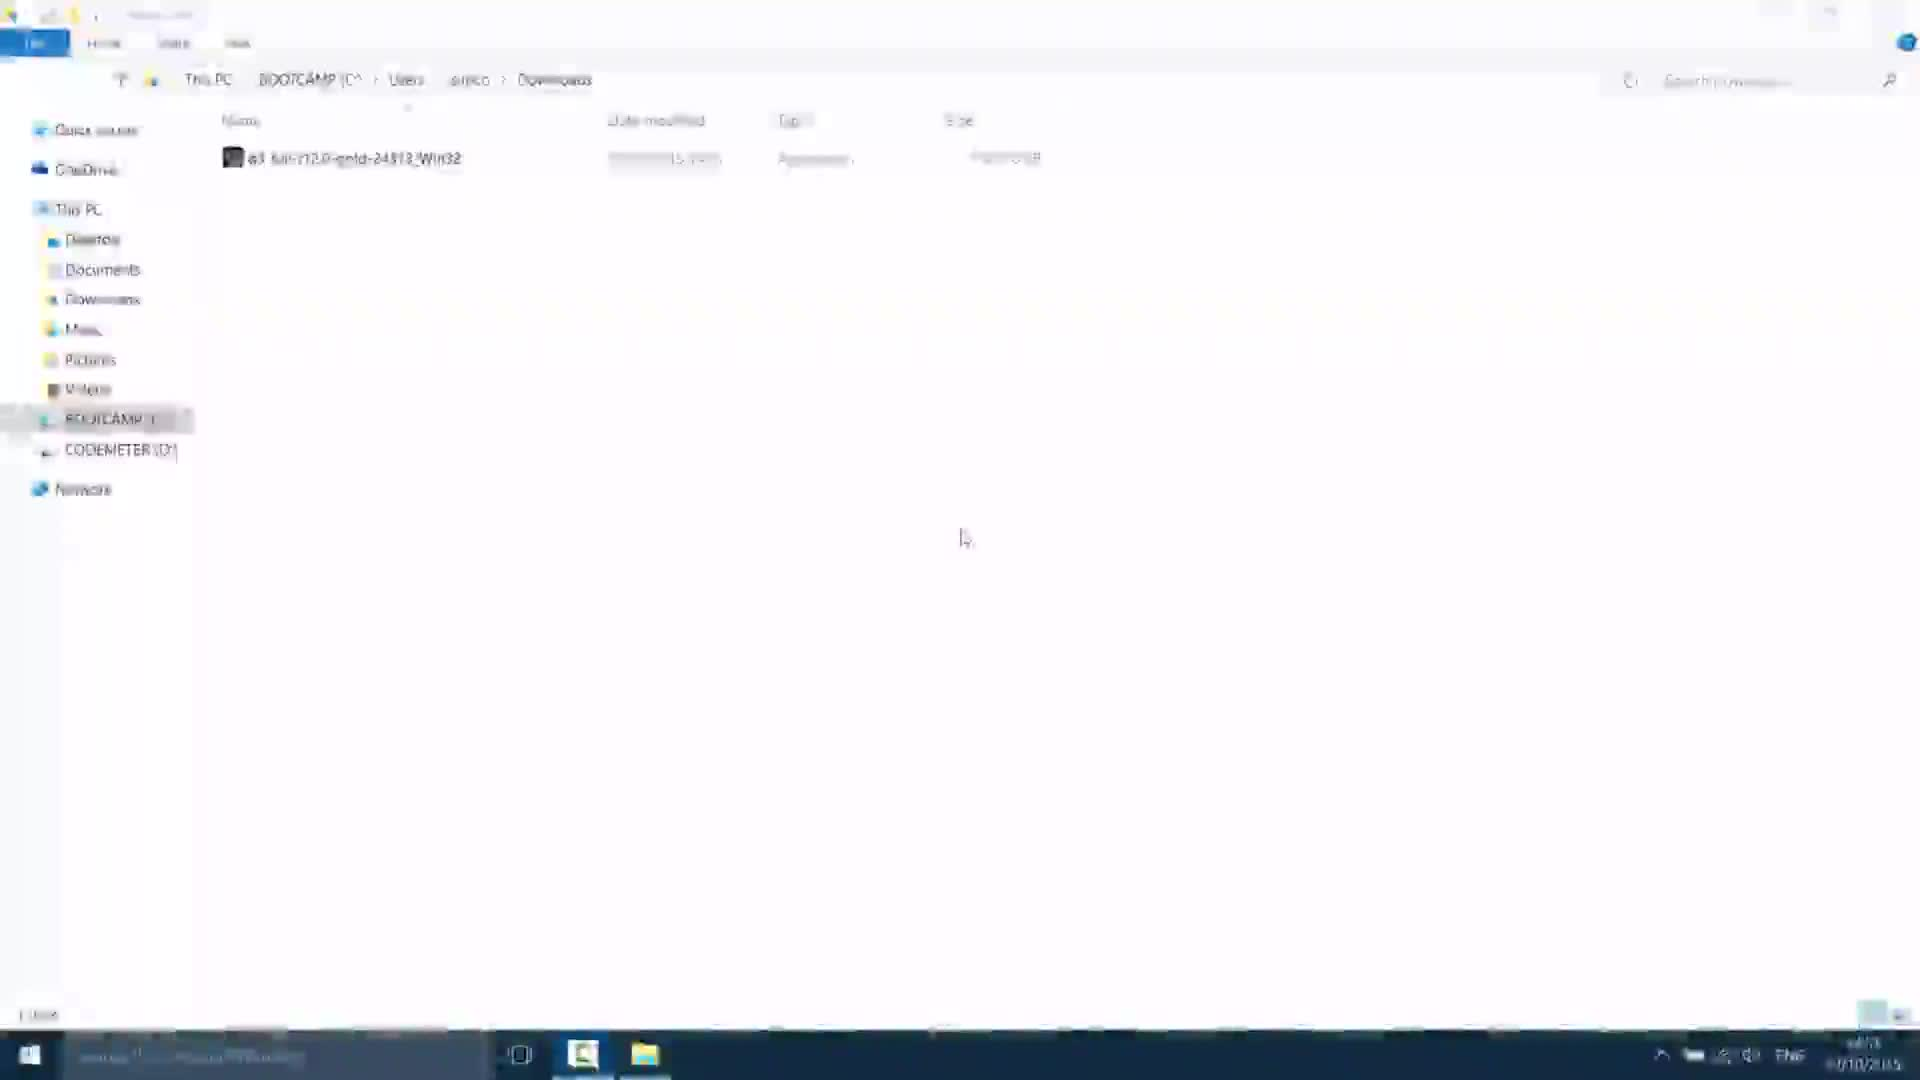Image resolution: width=1920 pixels, height=1080 pixels.
Task: Sort by the Type column header
Action: tap(795, 120)
